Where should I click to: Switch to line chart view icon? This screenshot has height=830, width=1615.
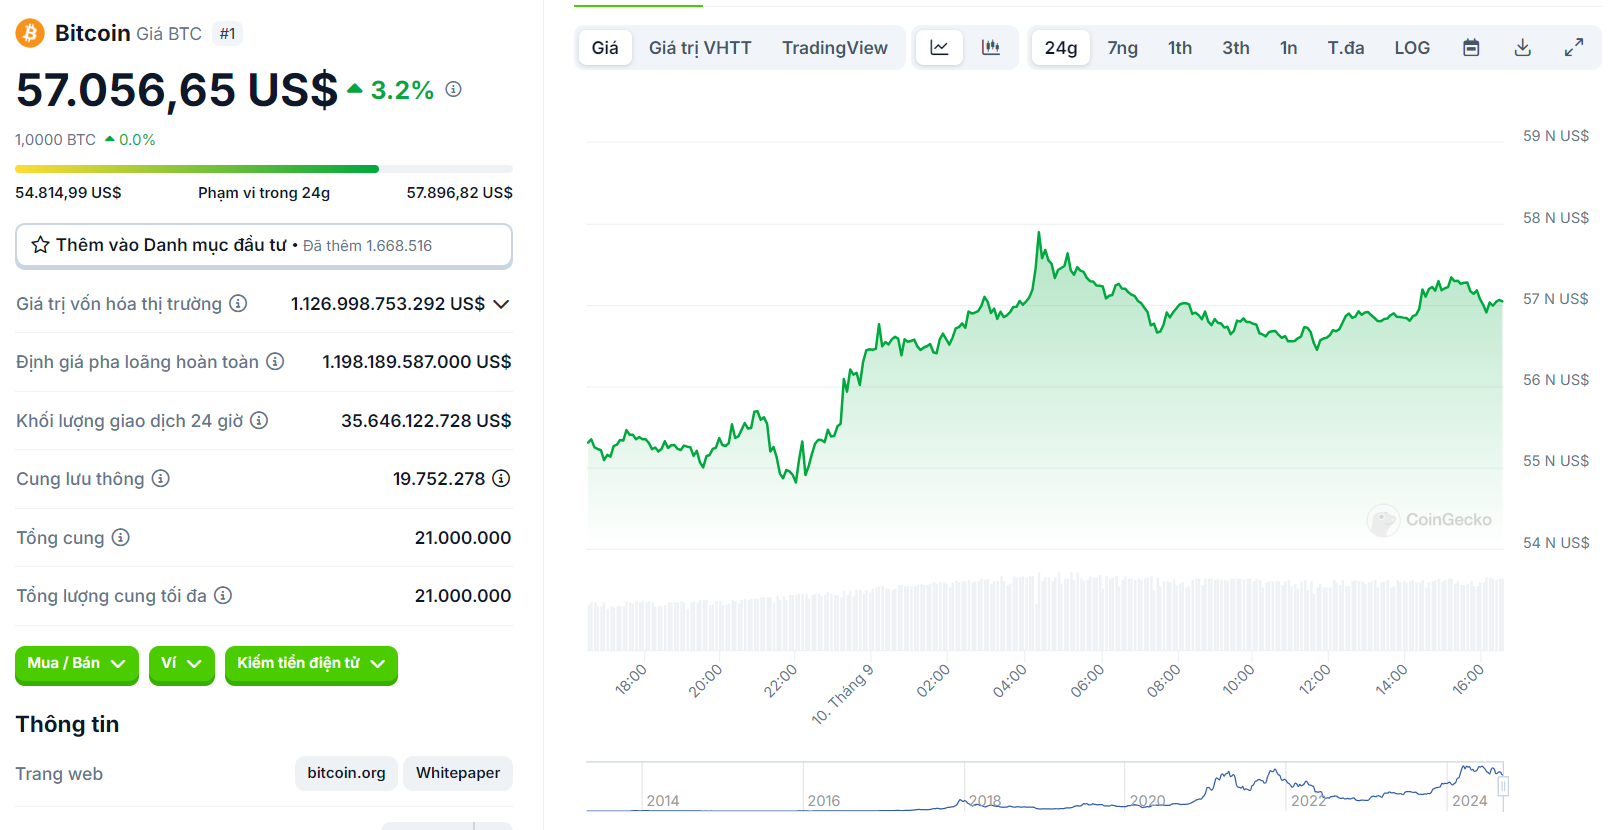[939, 47]
